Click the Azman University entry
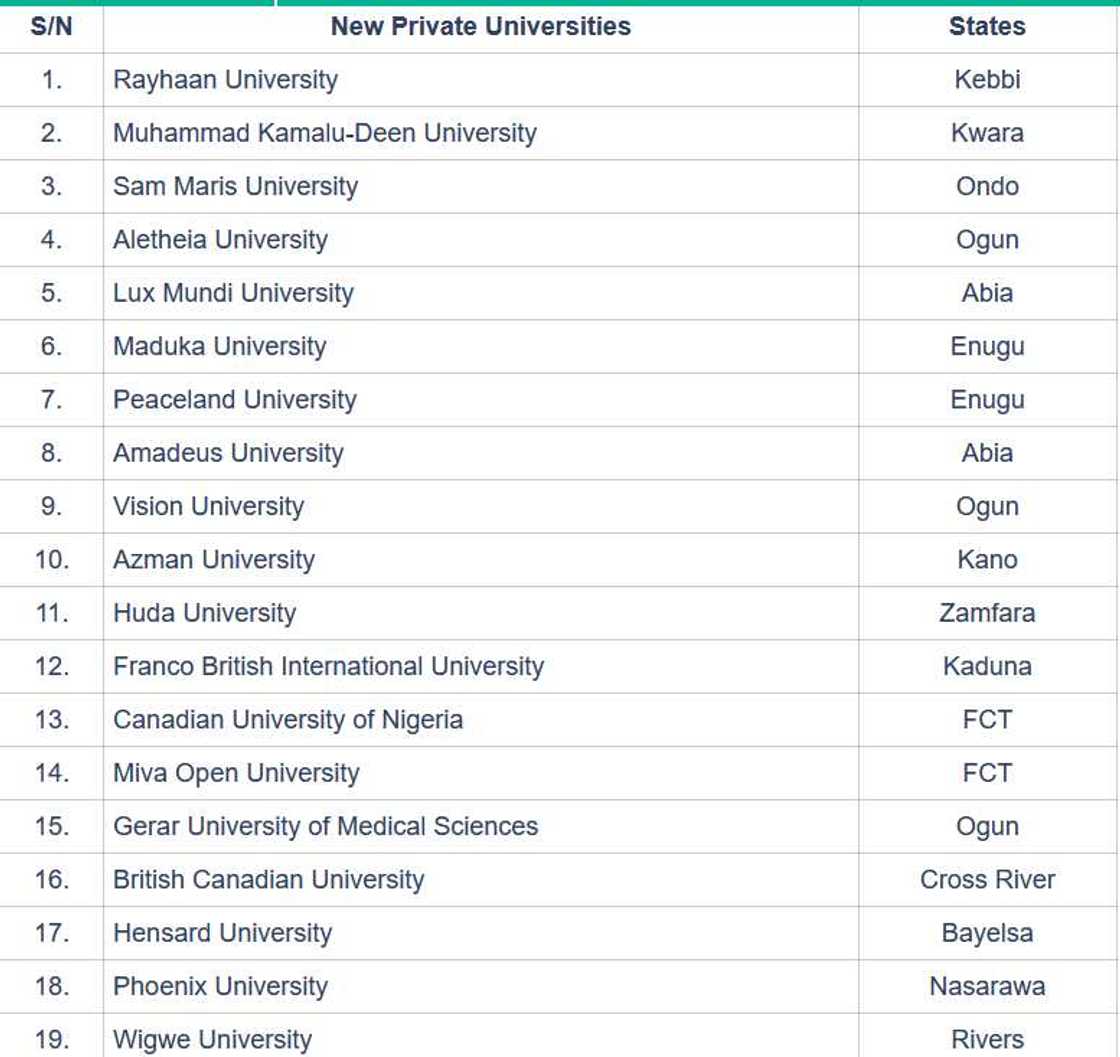The height and width of the screenshot is (1057, 1120). 213,559
